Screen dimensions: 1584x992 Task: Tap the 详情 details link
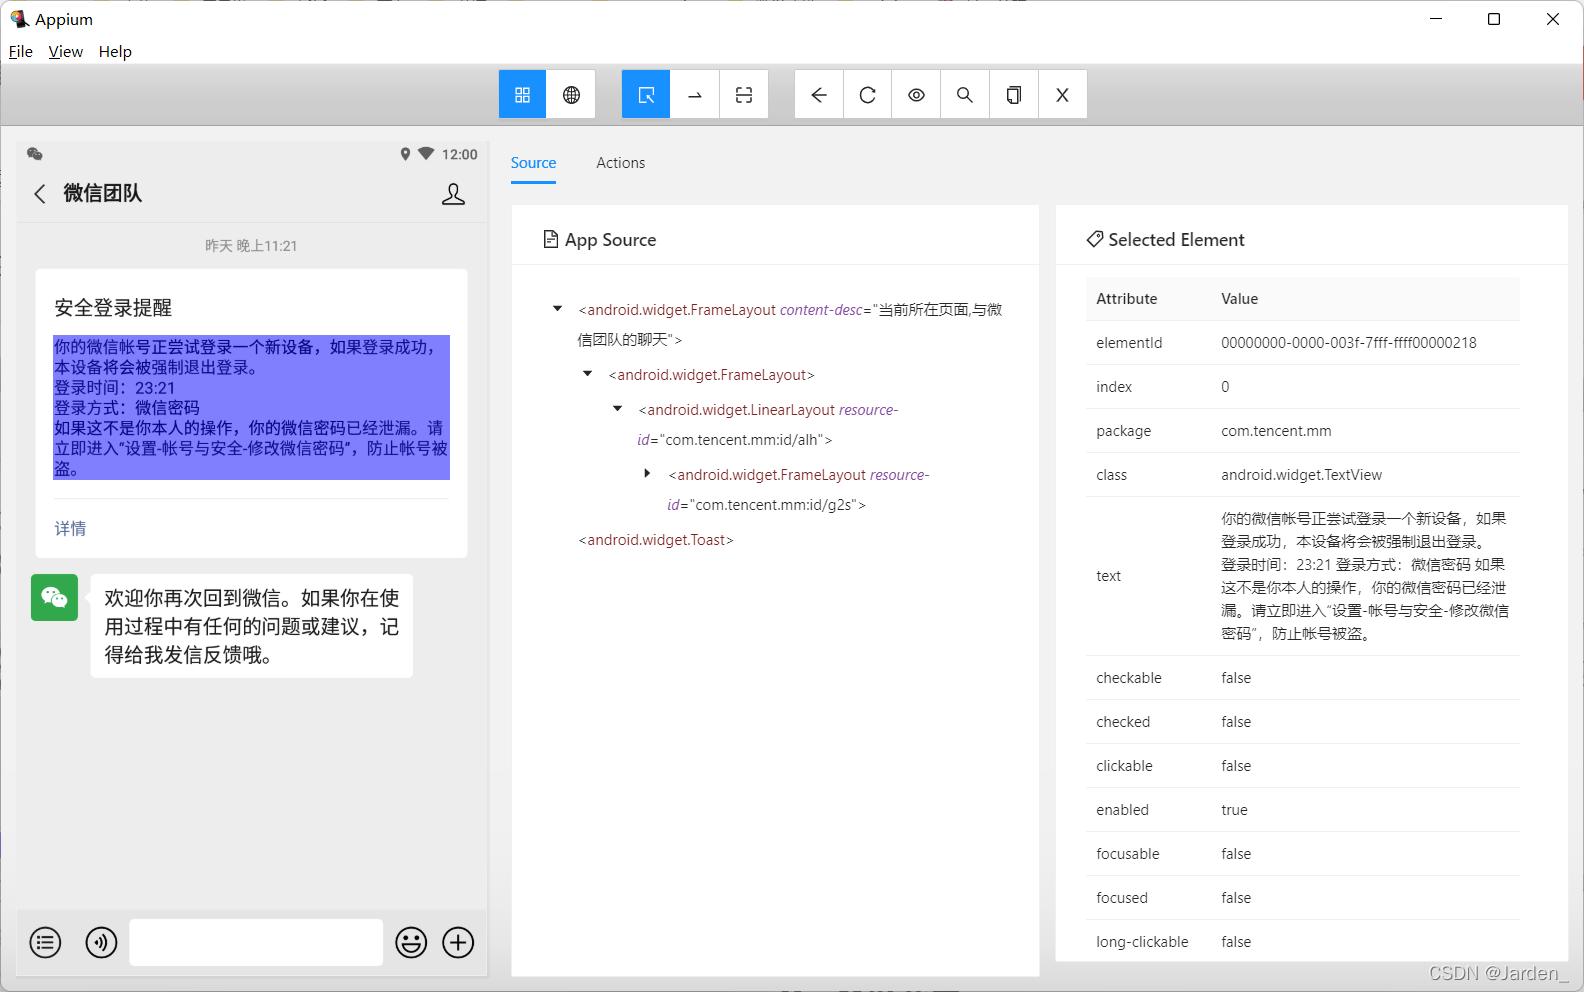(70, 528)
